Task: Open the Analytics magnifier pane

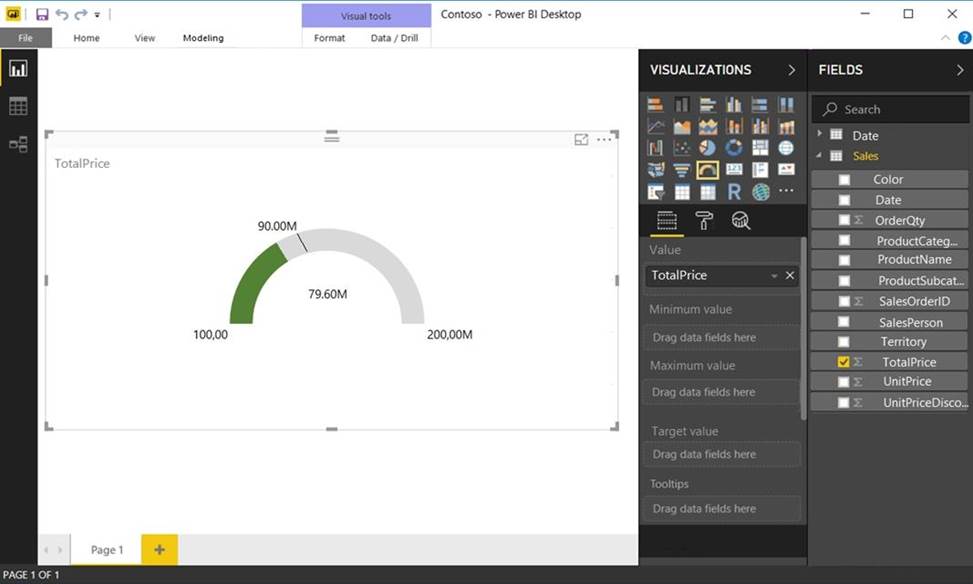Action: pyautogui.click(x=741, y=221)
